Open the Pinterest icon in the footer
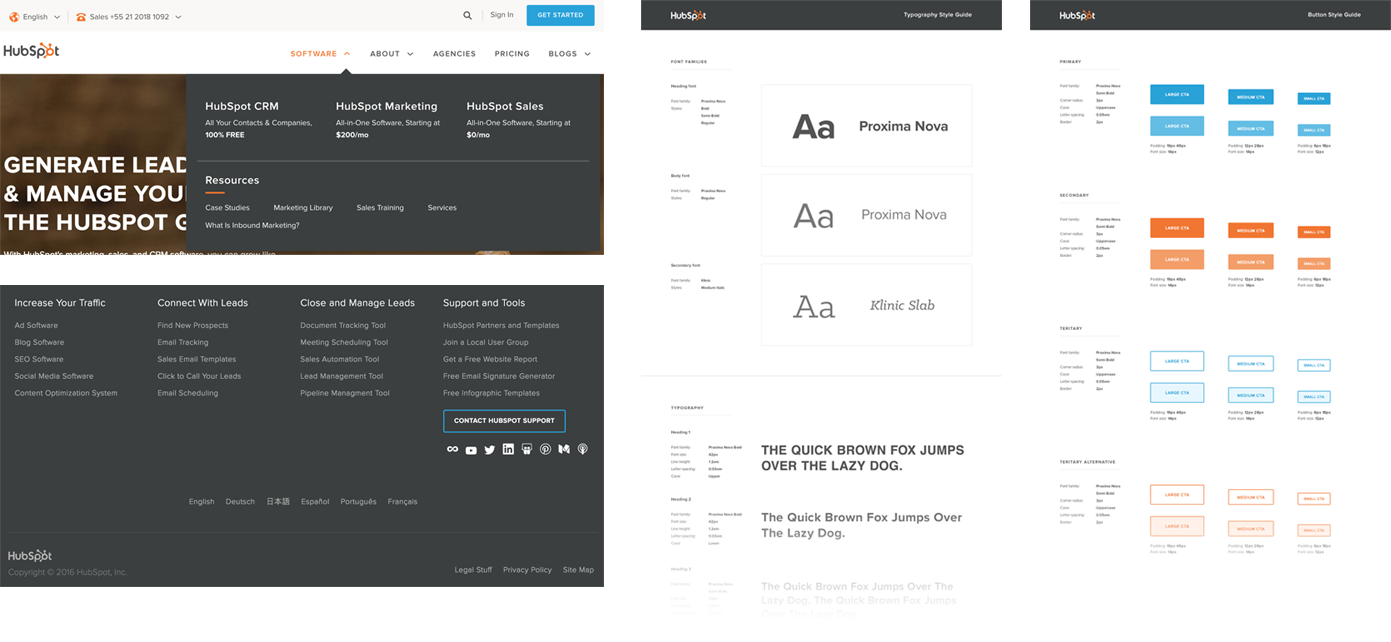The width and height of the screenshot is (1391, 642). tap(545, 449)
